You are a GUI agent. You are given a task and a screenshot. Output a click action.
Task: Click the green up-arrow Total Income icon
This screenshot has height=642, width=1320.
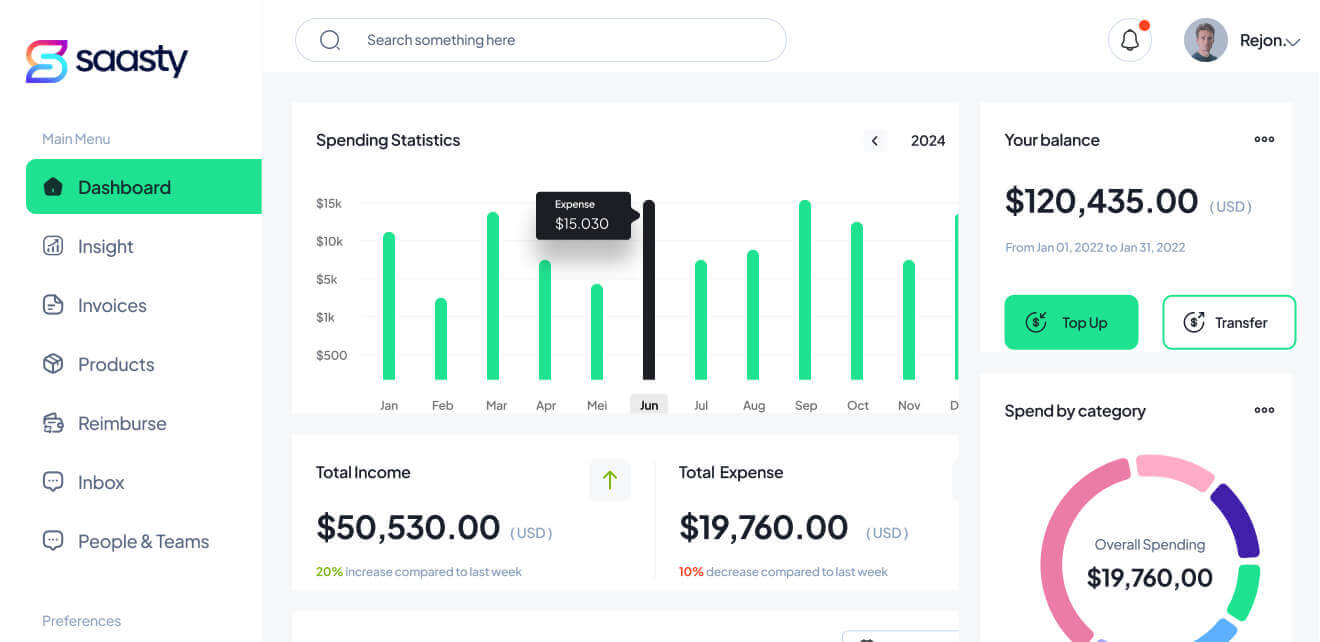click(609, 480)
